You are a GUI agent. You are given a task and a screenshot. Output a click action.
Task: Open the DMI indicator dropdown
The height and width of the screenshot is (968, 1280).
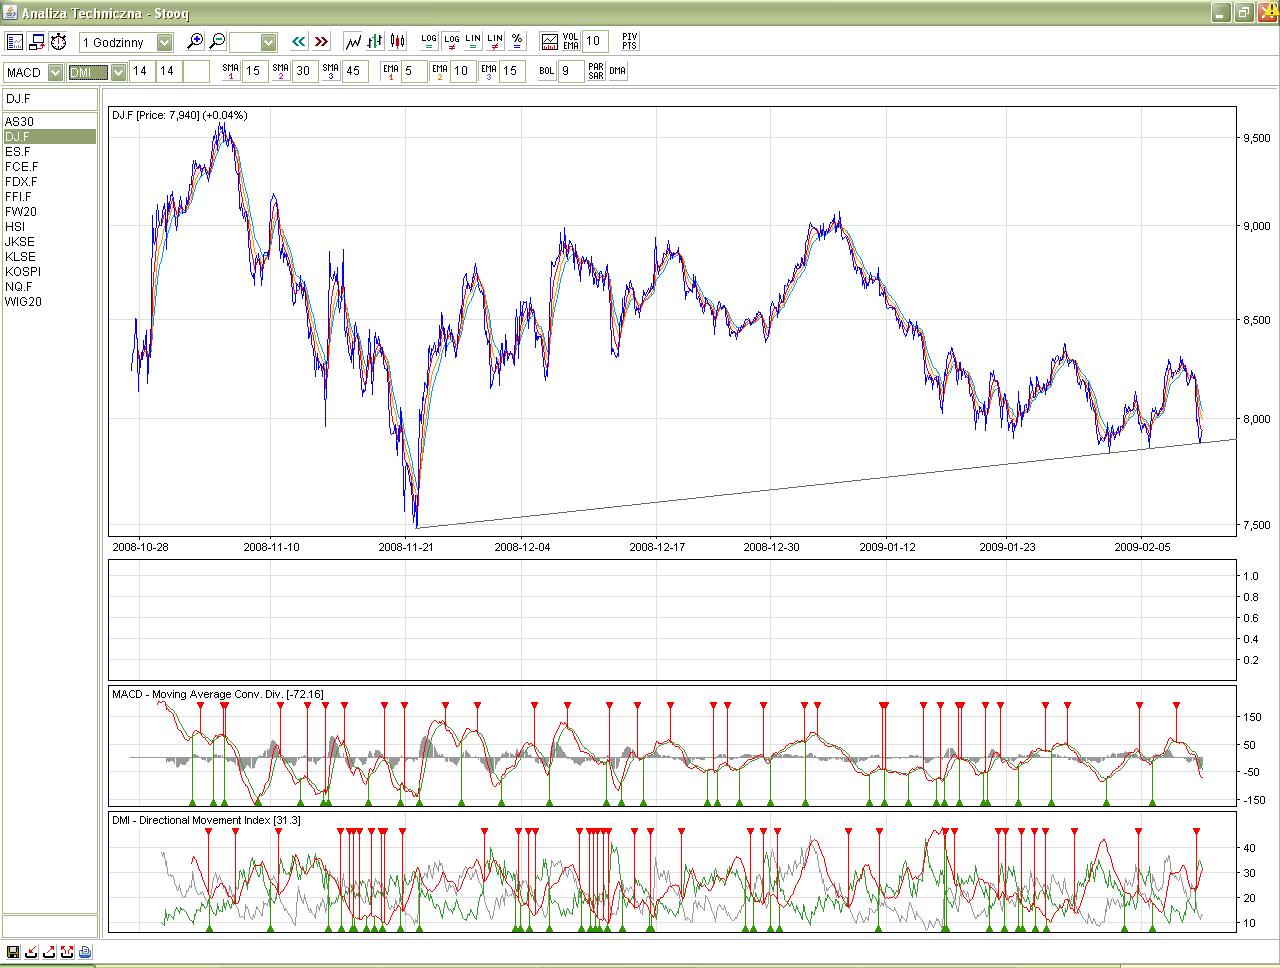(x=118, y=72)
